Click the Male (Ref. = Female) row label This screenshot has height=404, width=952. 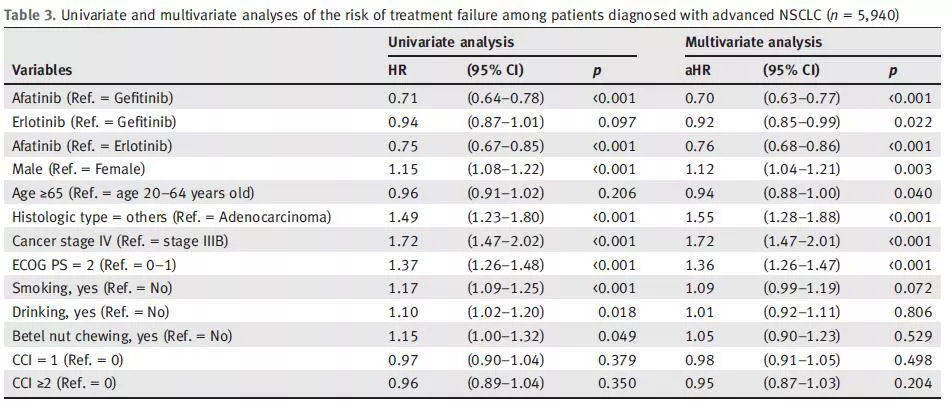pyautogui.click(x=78, y=169)
